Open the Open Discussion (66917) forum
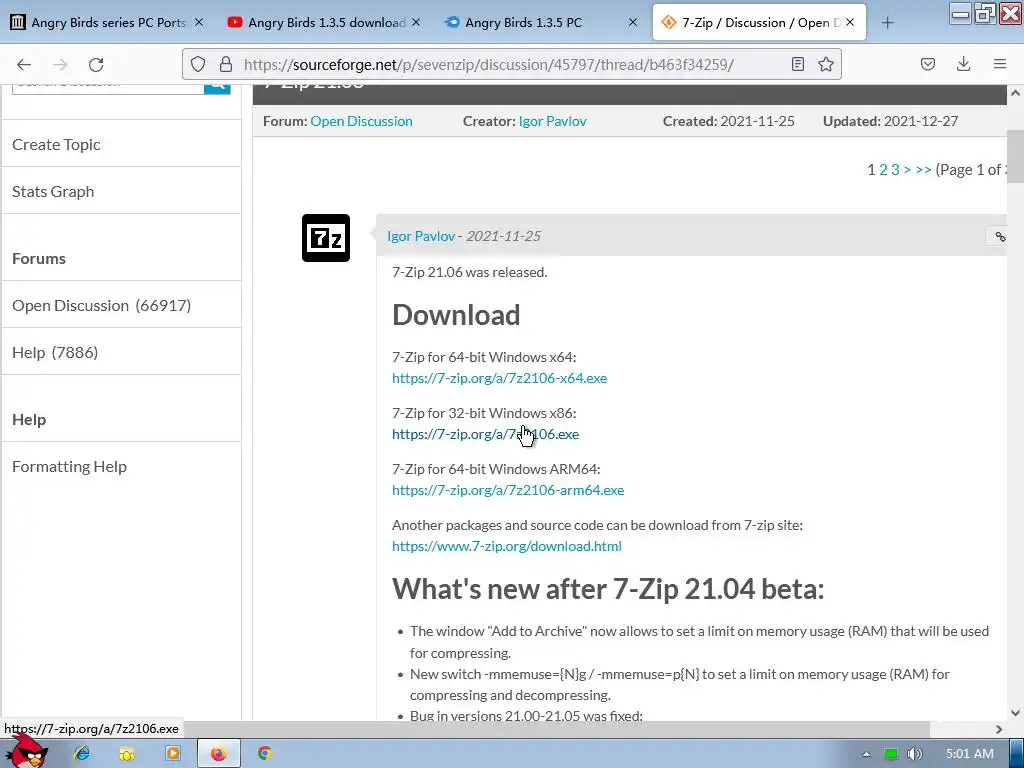The height and width of the screenshot is (768, 1024). pyautogui.click(x=101, y=305)
